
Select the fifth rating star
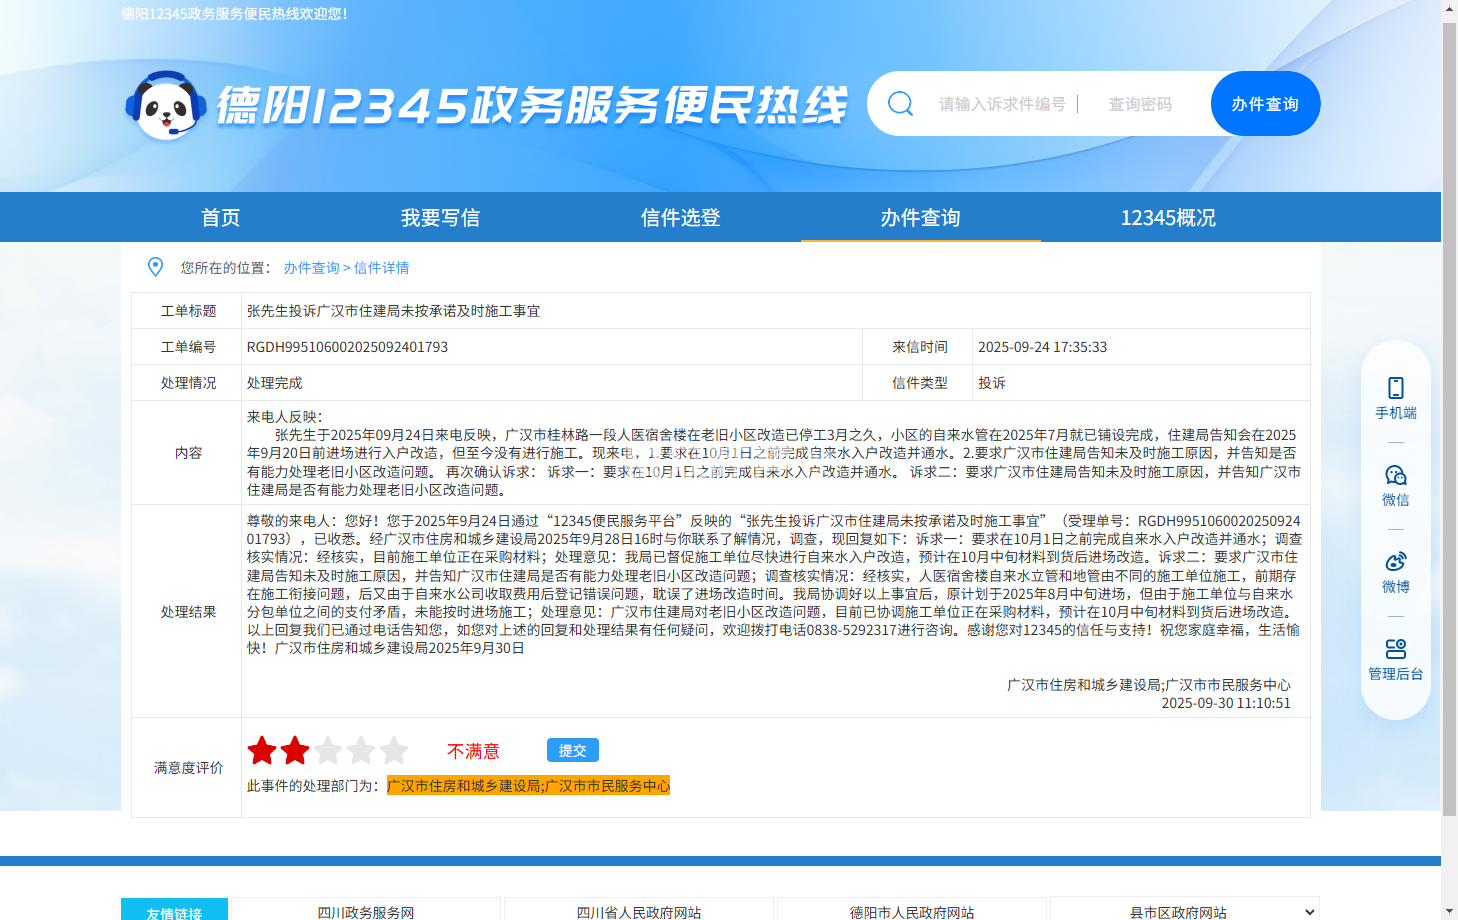pyautogui.click(x=394, y=750)
